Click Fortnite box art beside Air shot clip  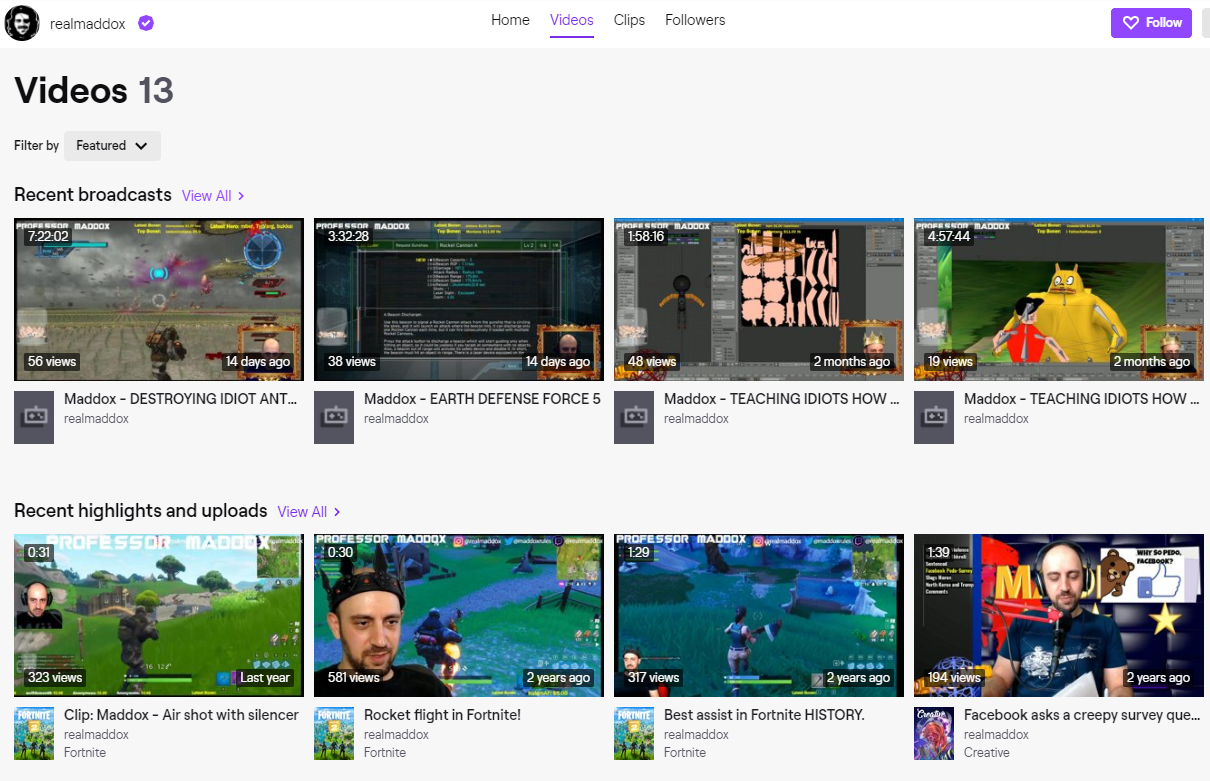pos(34,734)
